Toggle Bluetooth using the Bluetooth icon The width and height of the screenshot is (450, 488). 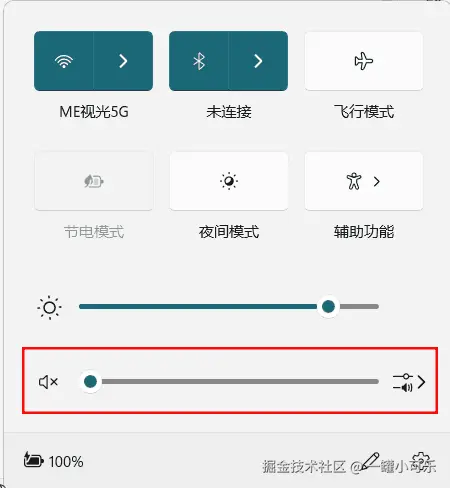click(x=199, y=61)
